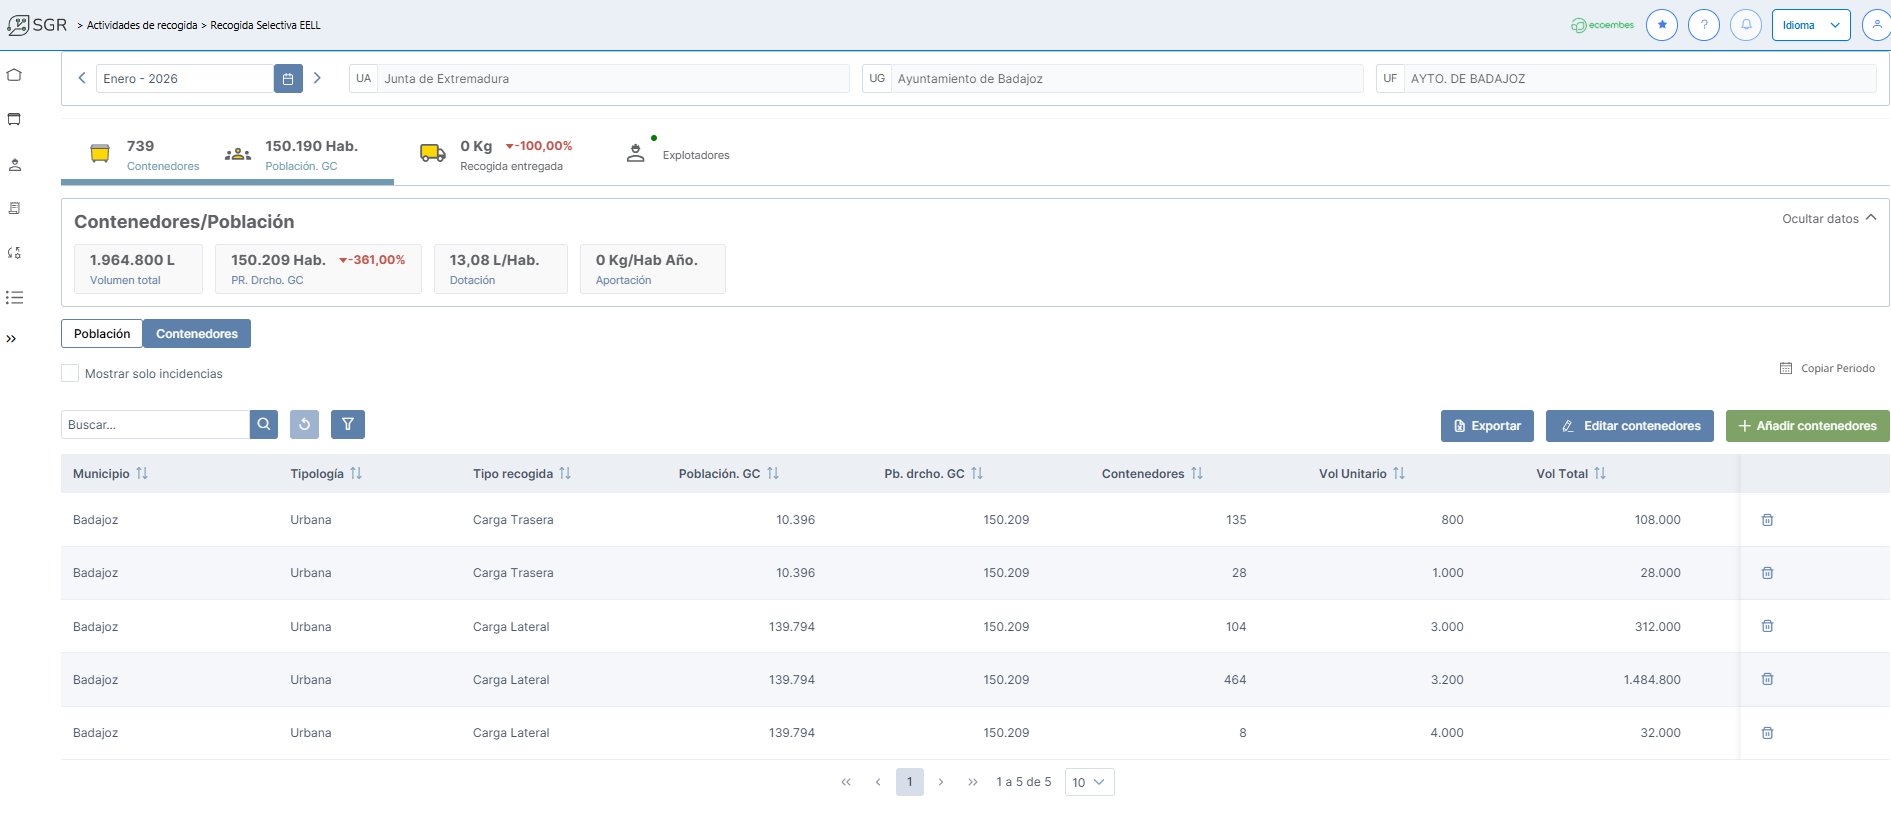Open the page size dropdown showing 10

(1089, 782)
